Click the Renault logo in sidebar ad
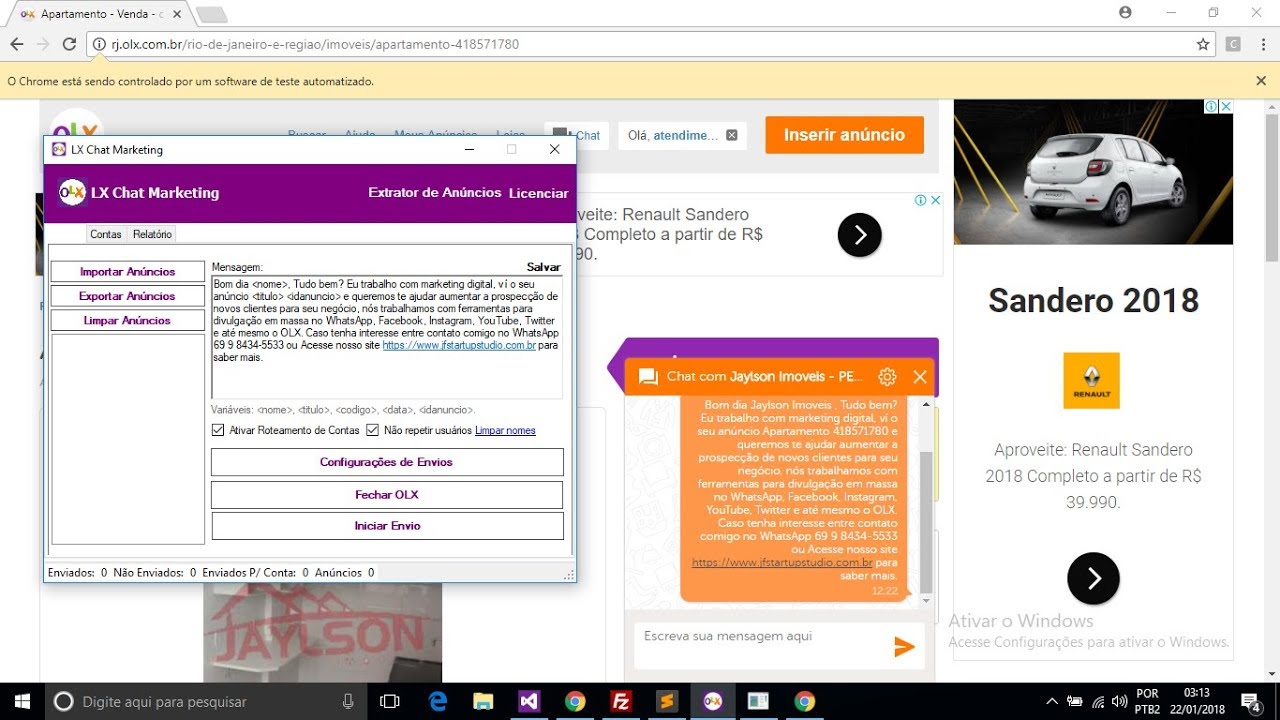1280x720 pixels. click(x=1092, y=380)
